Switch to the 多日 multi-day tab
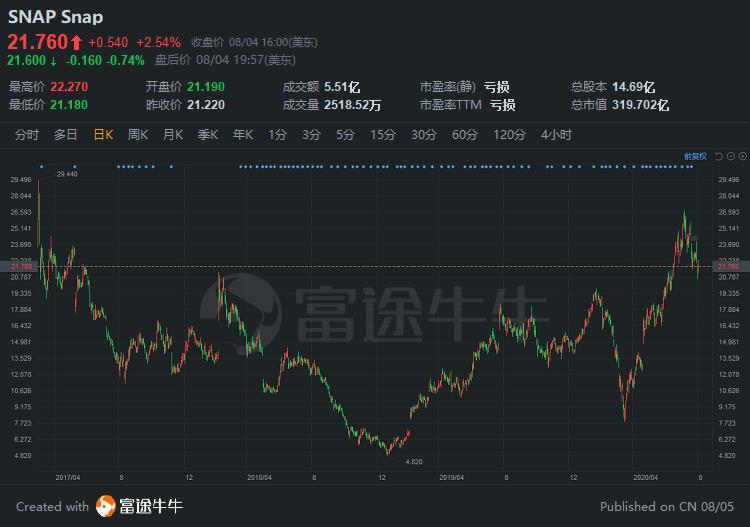 (x=66, y=135)
